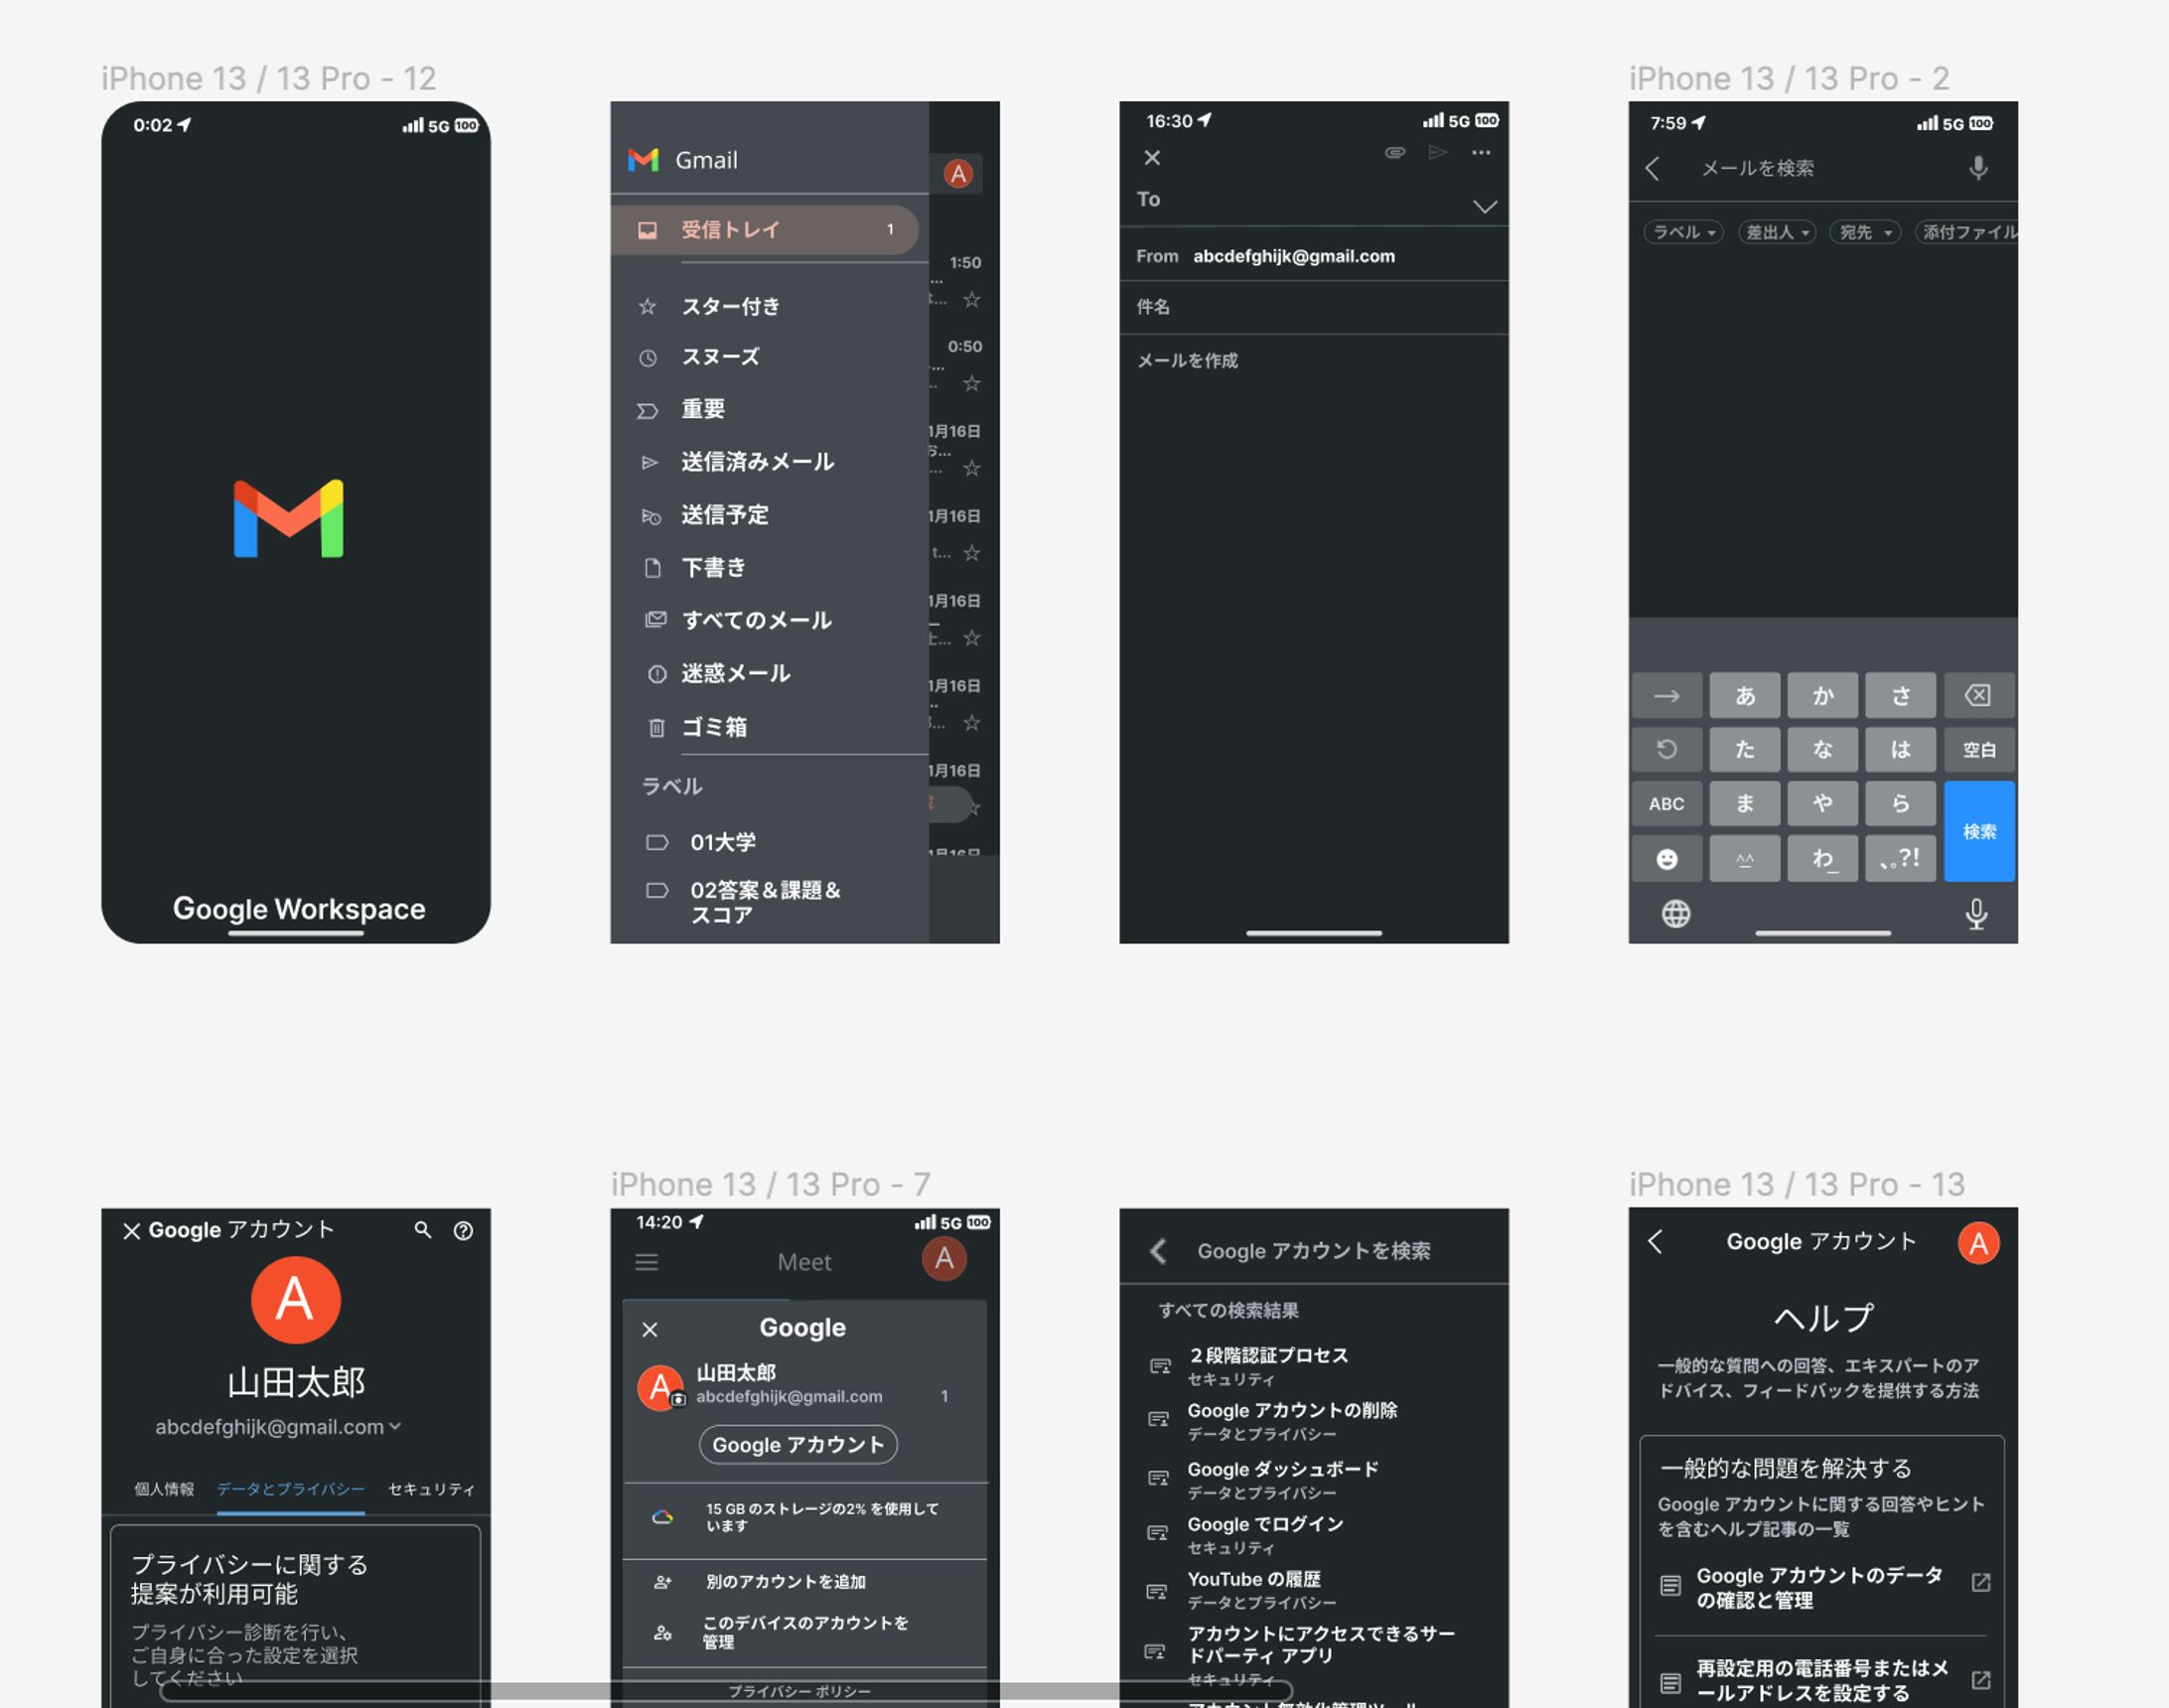Image resolution: width=2169 pixels, height=1708 pixels.
Task: Click the 件名 subject field
Action: [1314, 307]
